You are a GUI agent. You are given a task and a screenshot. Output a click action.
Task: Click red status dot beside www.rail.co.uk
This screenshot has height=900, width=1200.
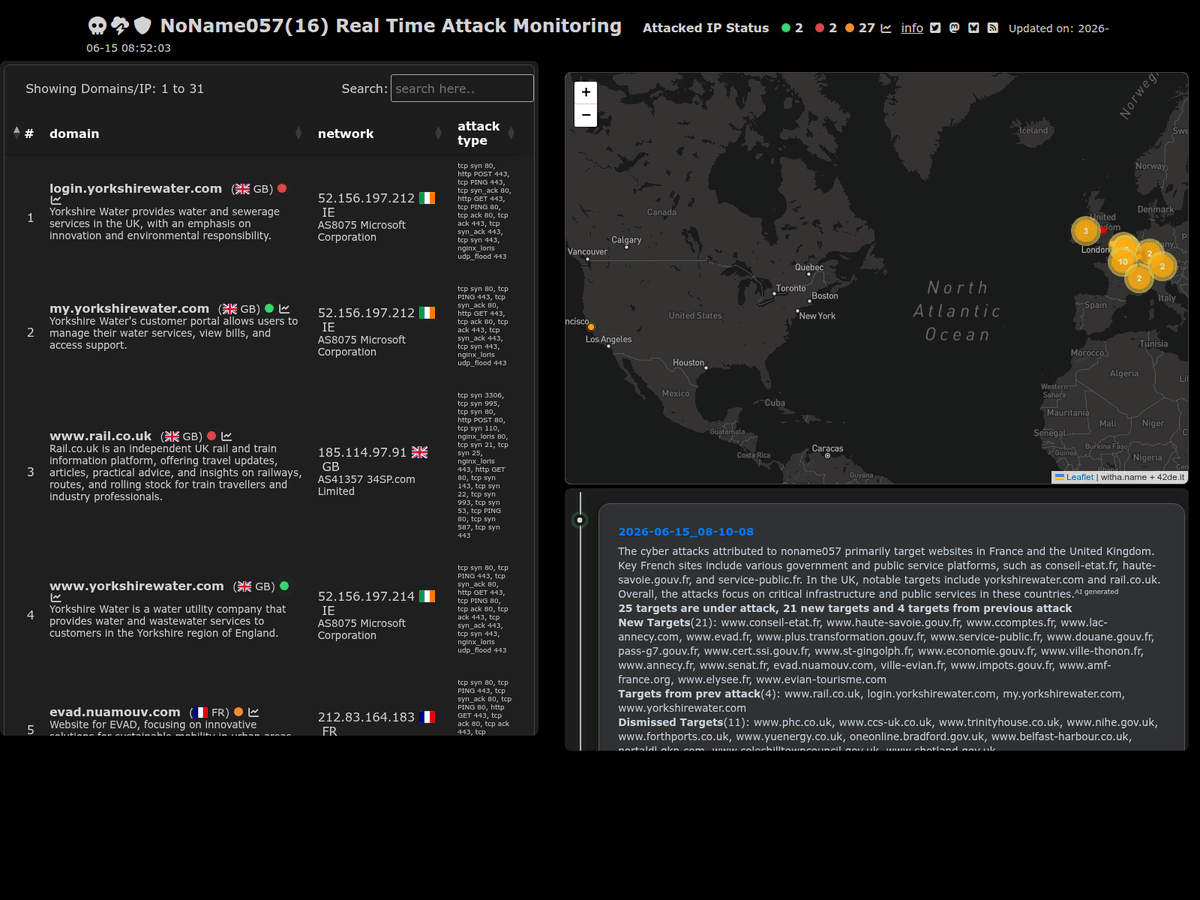211,436
